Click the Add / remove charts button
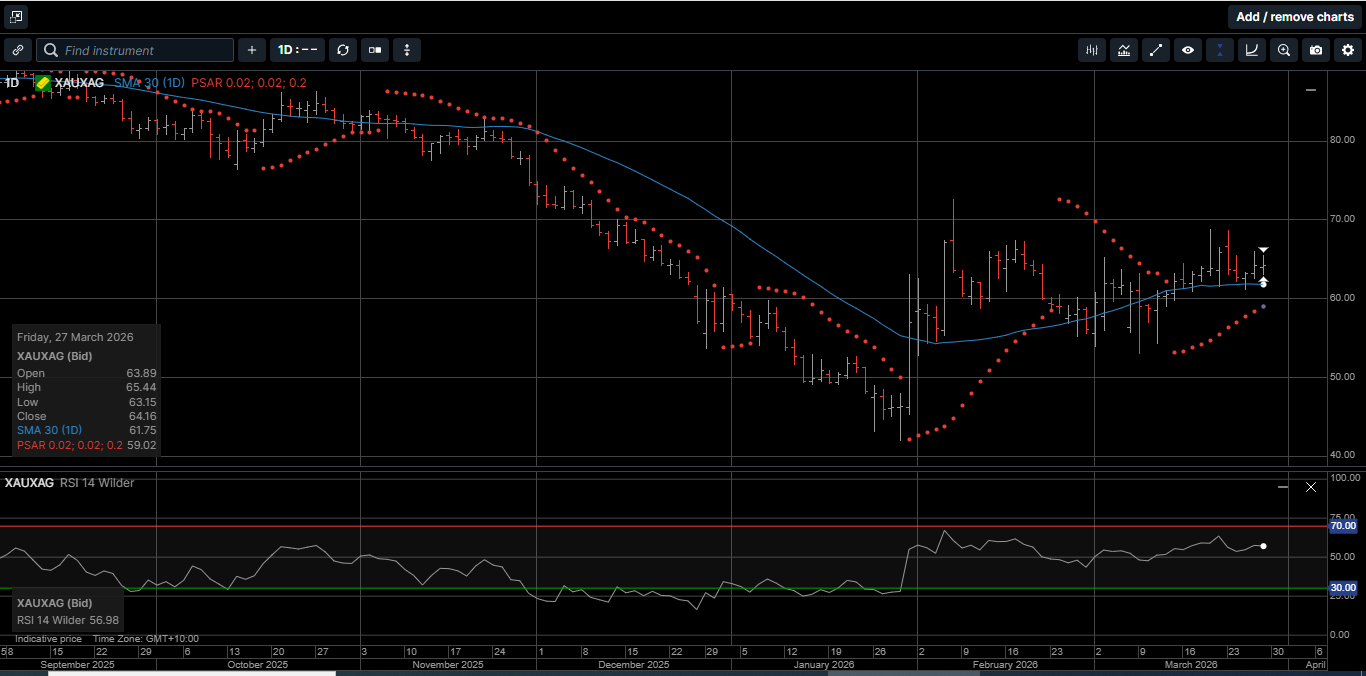The image size is (1366, 676). click(1294, 16)
